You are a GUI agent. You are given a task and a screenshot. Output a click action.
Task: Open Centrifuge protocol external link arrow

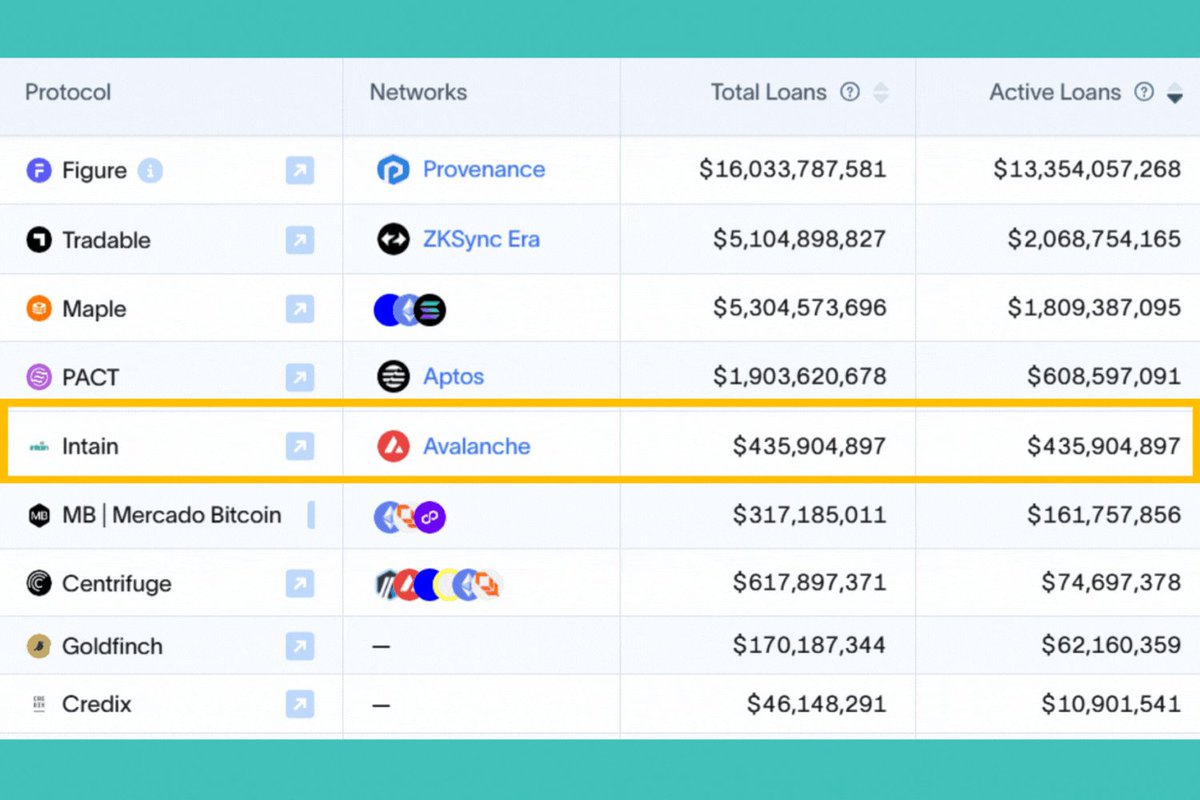[299, 584]
